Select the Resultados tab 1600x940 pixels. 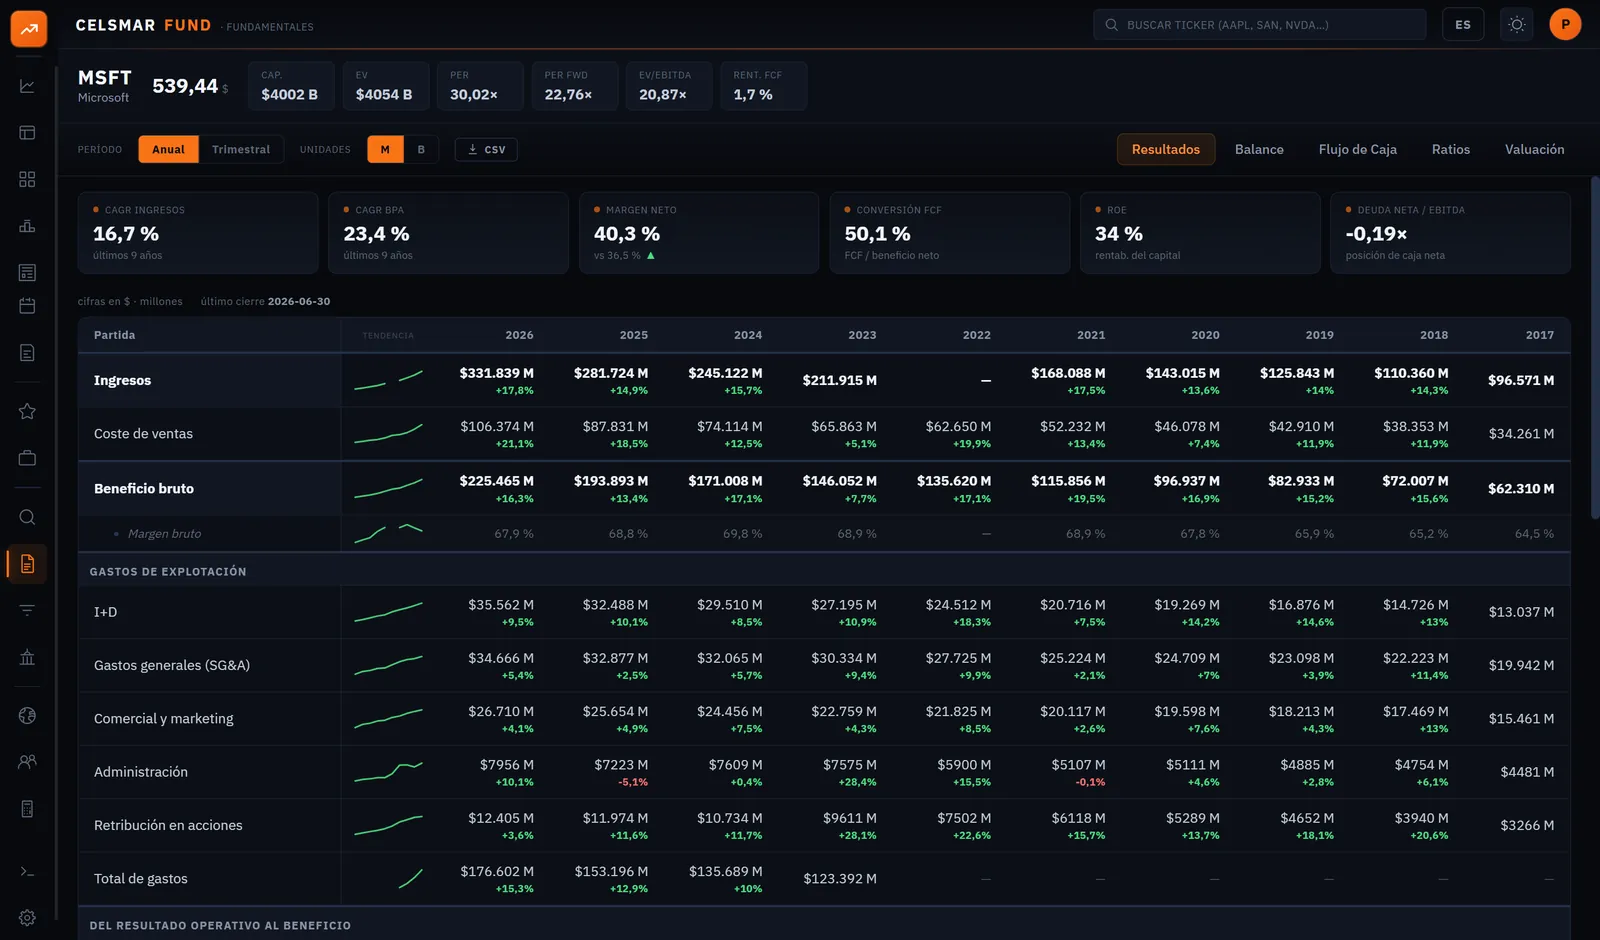(1166, 149)
